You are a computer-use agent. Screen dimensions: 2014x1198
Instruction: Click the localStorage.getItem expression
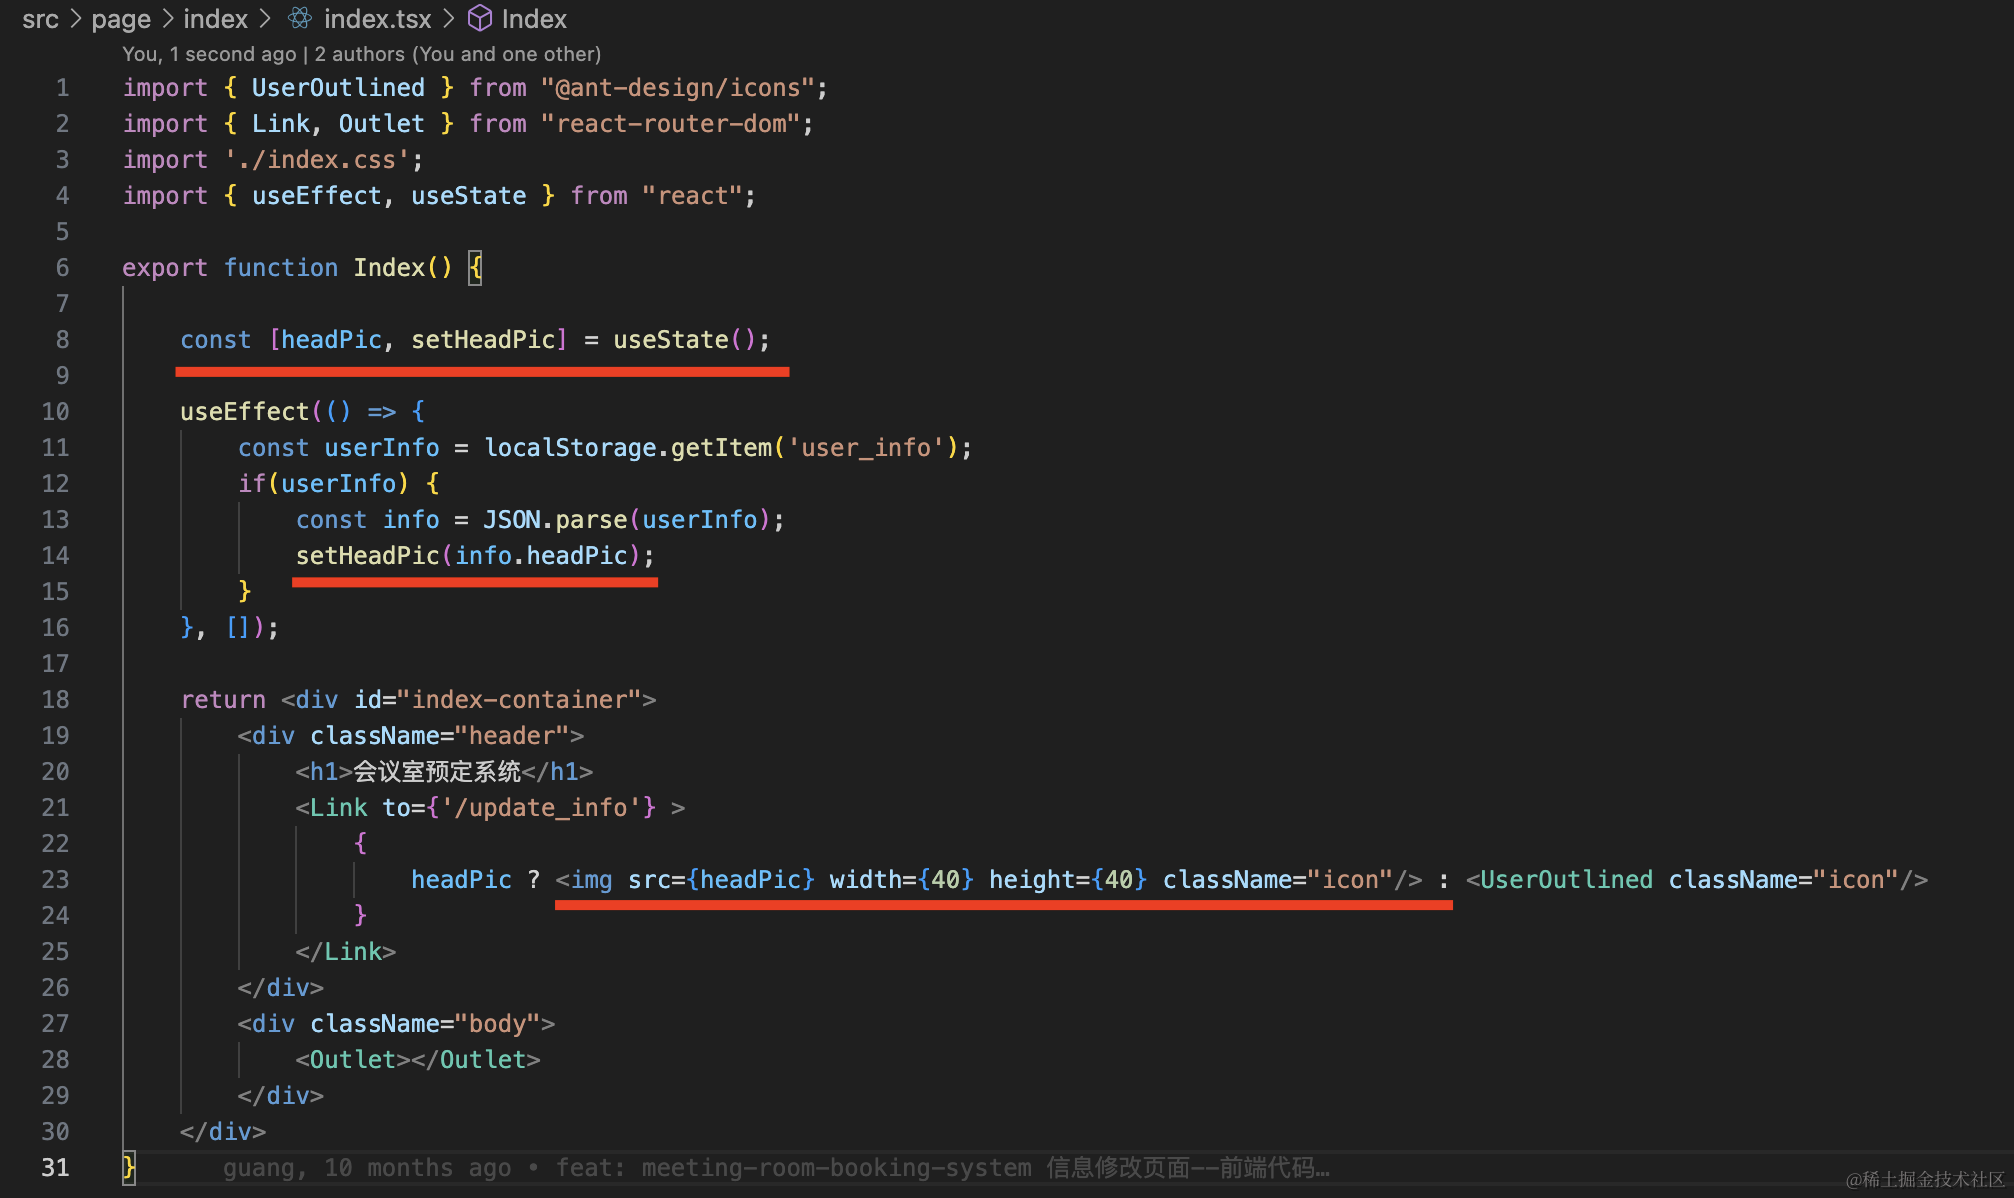(x=628, y=448)
